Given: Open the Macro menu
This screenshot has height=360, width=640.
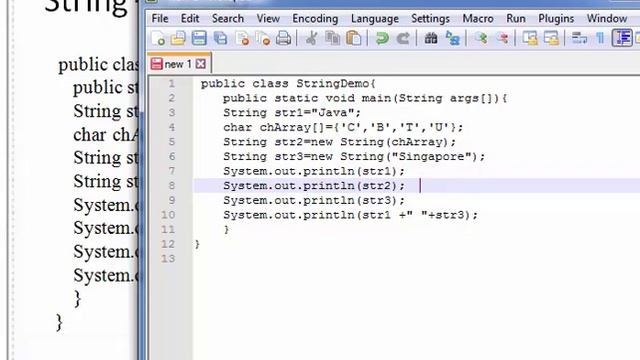Looking at the screenshot, I should [478, 19].
